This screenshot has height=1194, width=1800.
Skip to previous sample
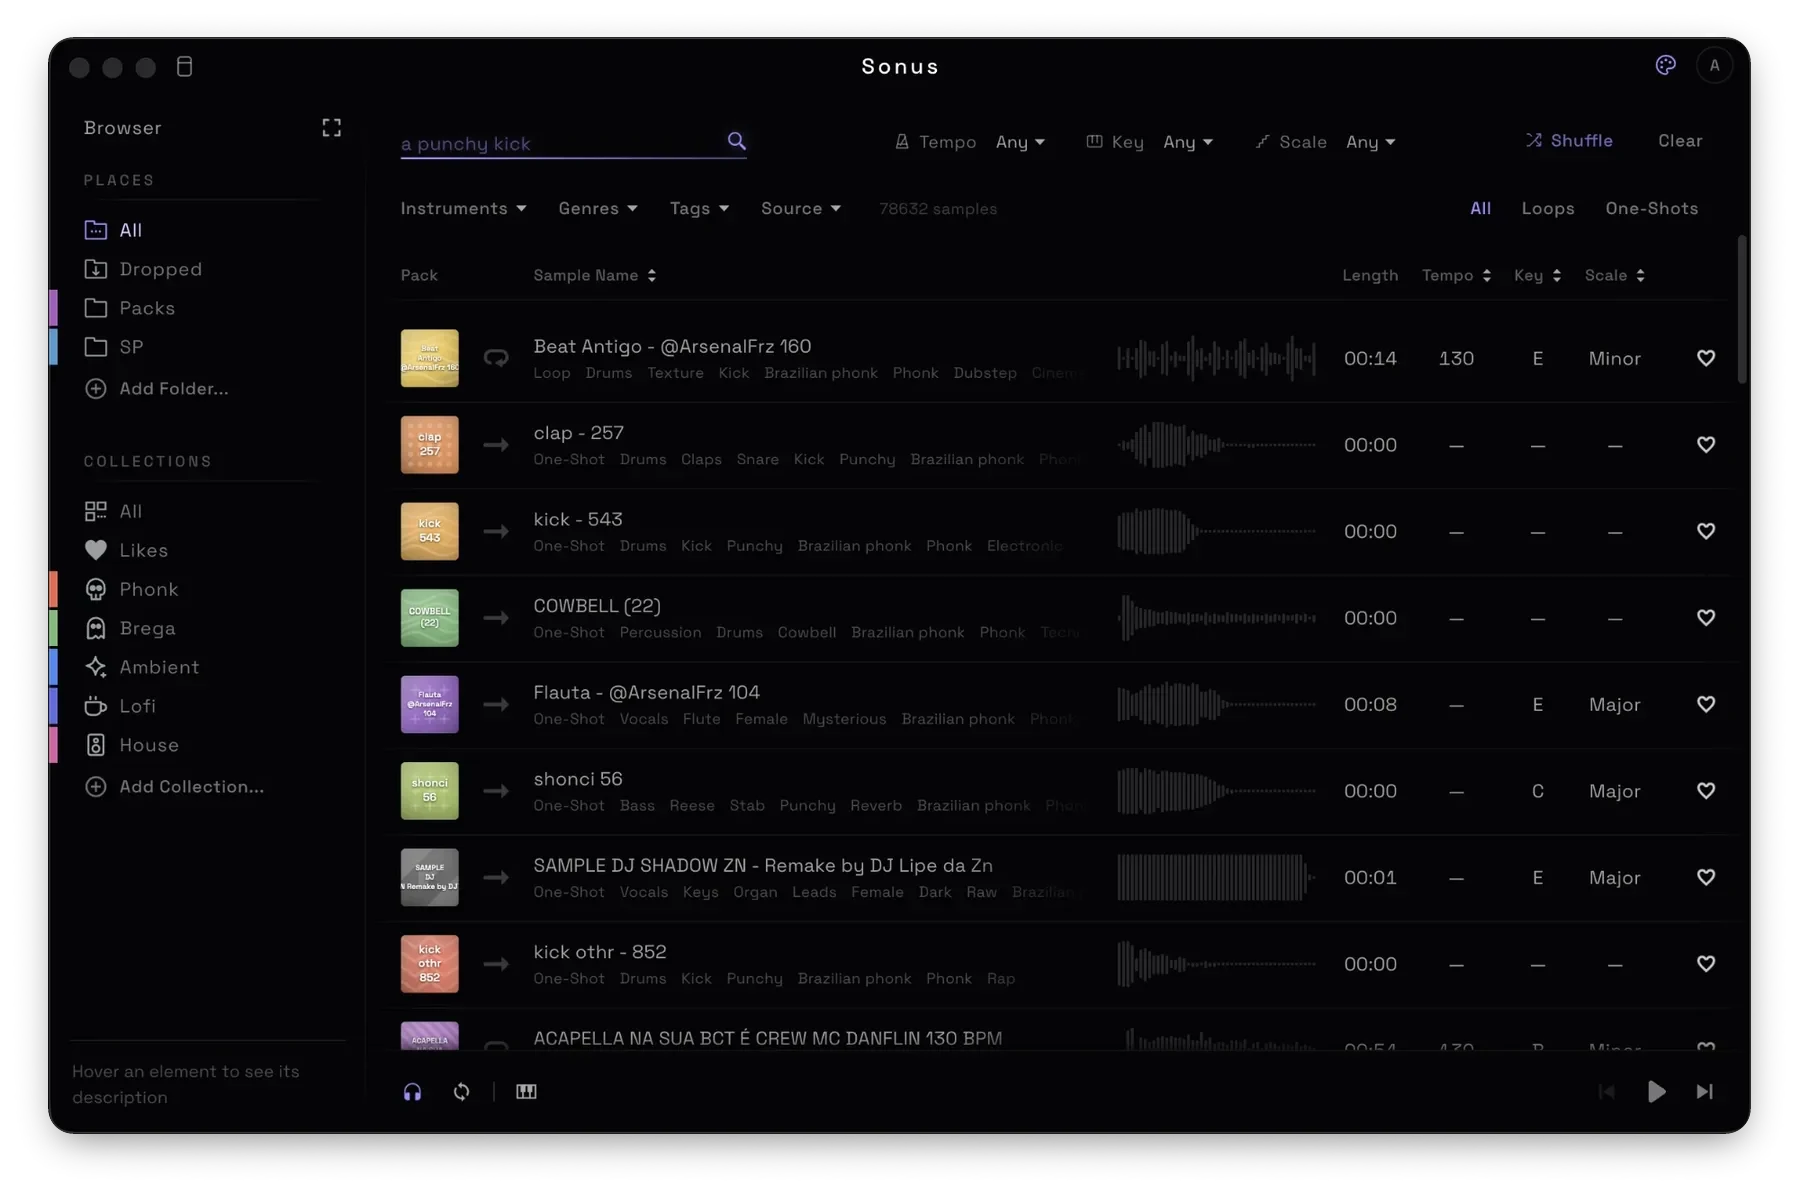tap(1607, 1092)
